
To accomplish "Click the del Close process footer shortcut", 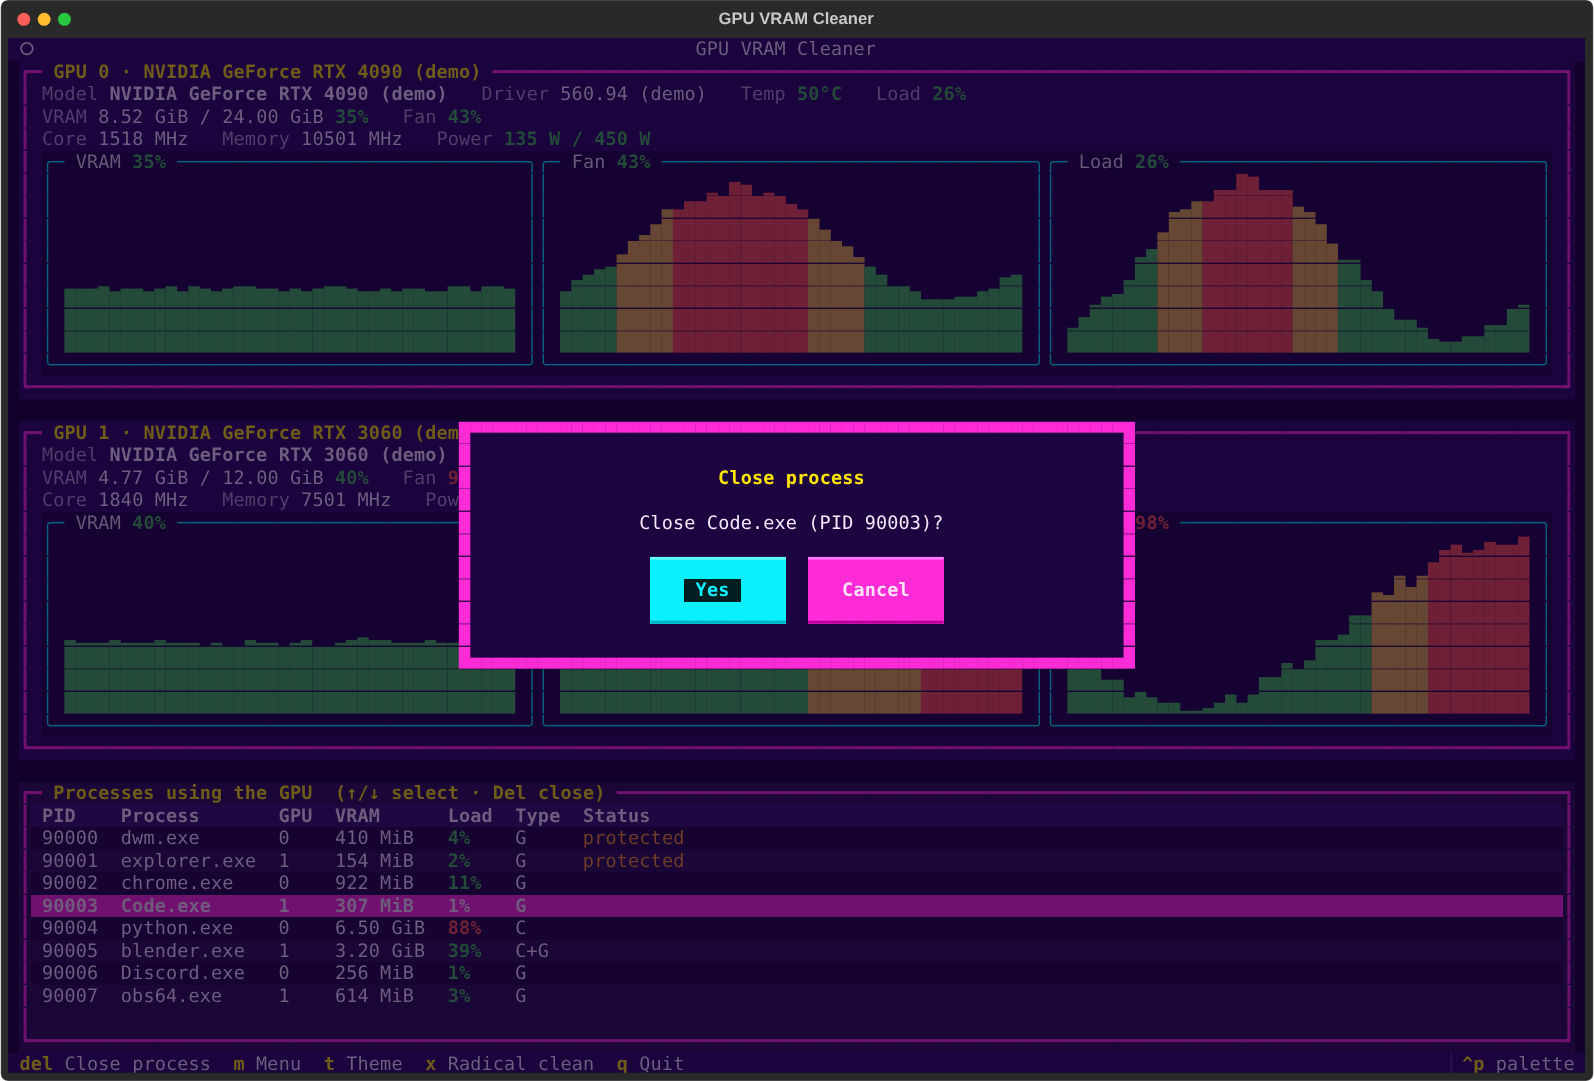I will [x=115, y=1064].
